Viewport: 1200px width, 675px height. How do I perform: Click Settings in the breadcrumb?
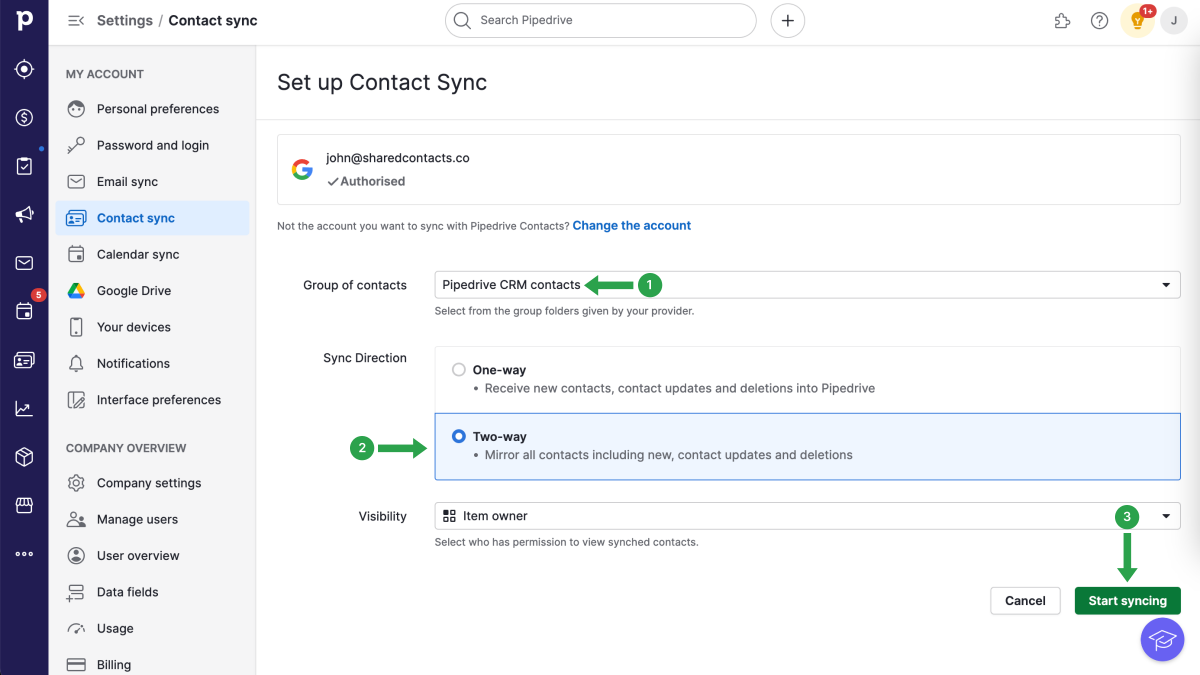pos(125,20)
